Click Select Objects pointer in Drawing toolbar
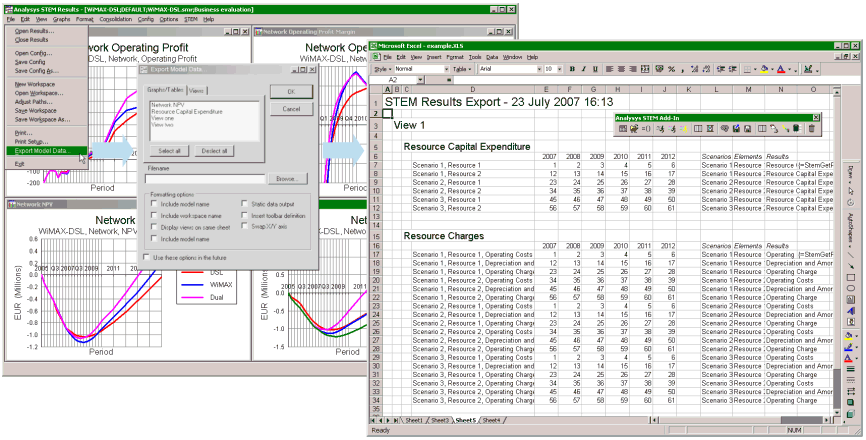 click(851, 191)
